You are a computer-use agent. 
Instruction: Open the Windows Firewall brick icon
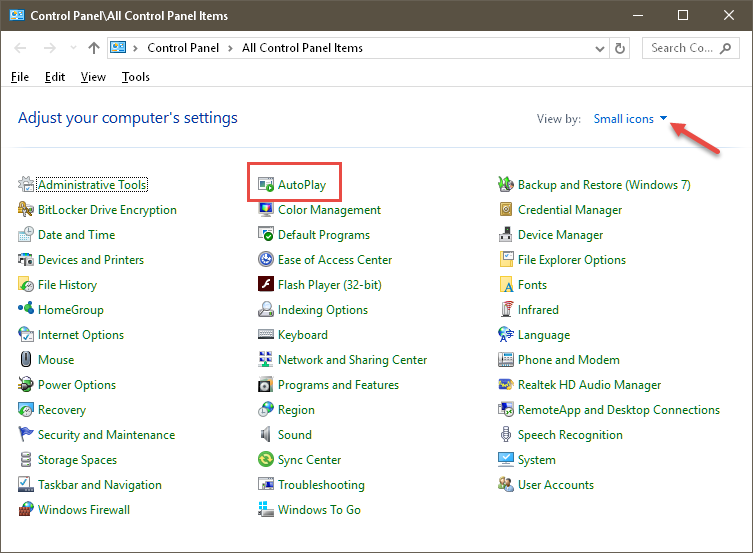[26, 509]
